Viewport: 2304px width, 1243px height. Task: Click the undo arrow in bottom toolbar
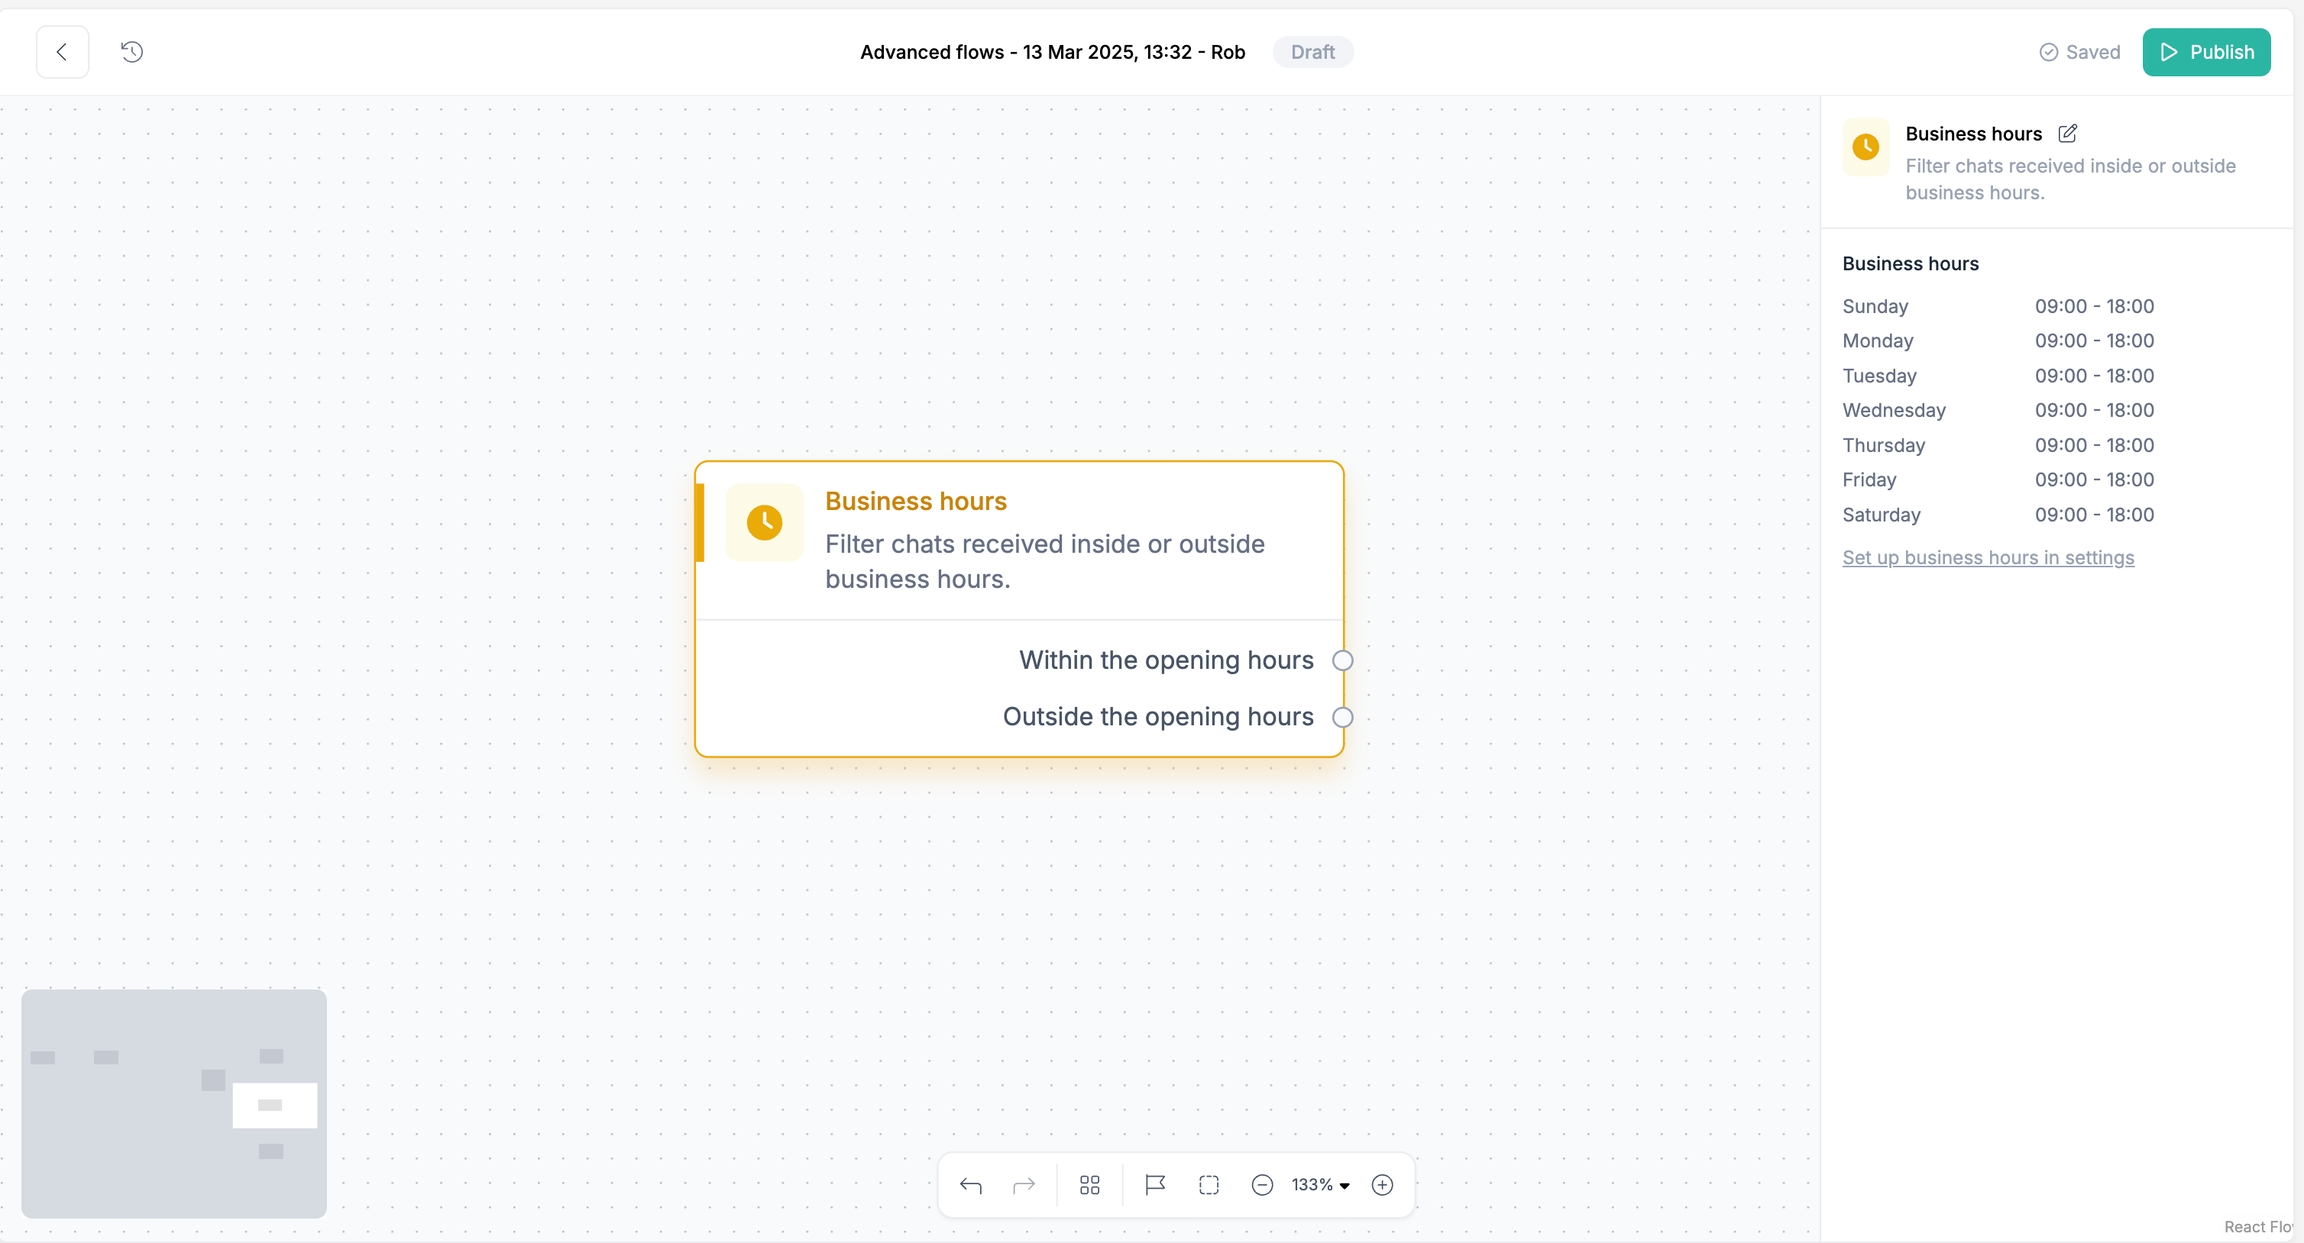click(970, 1185)
